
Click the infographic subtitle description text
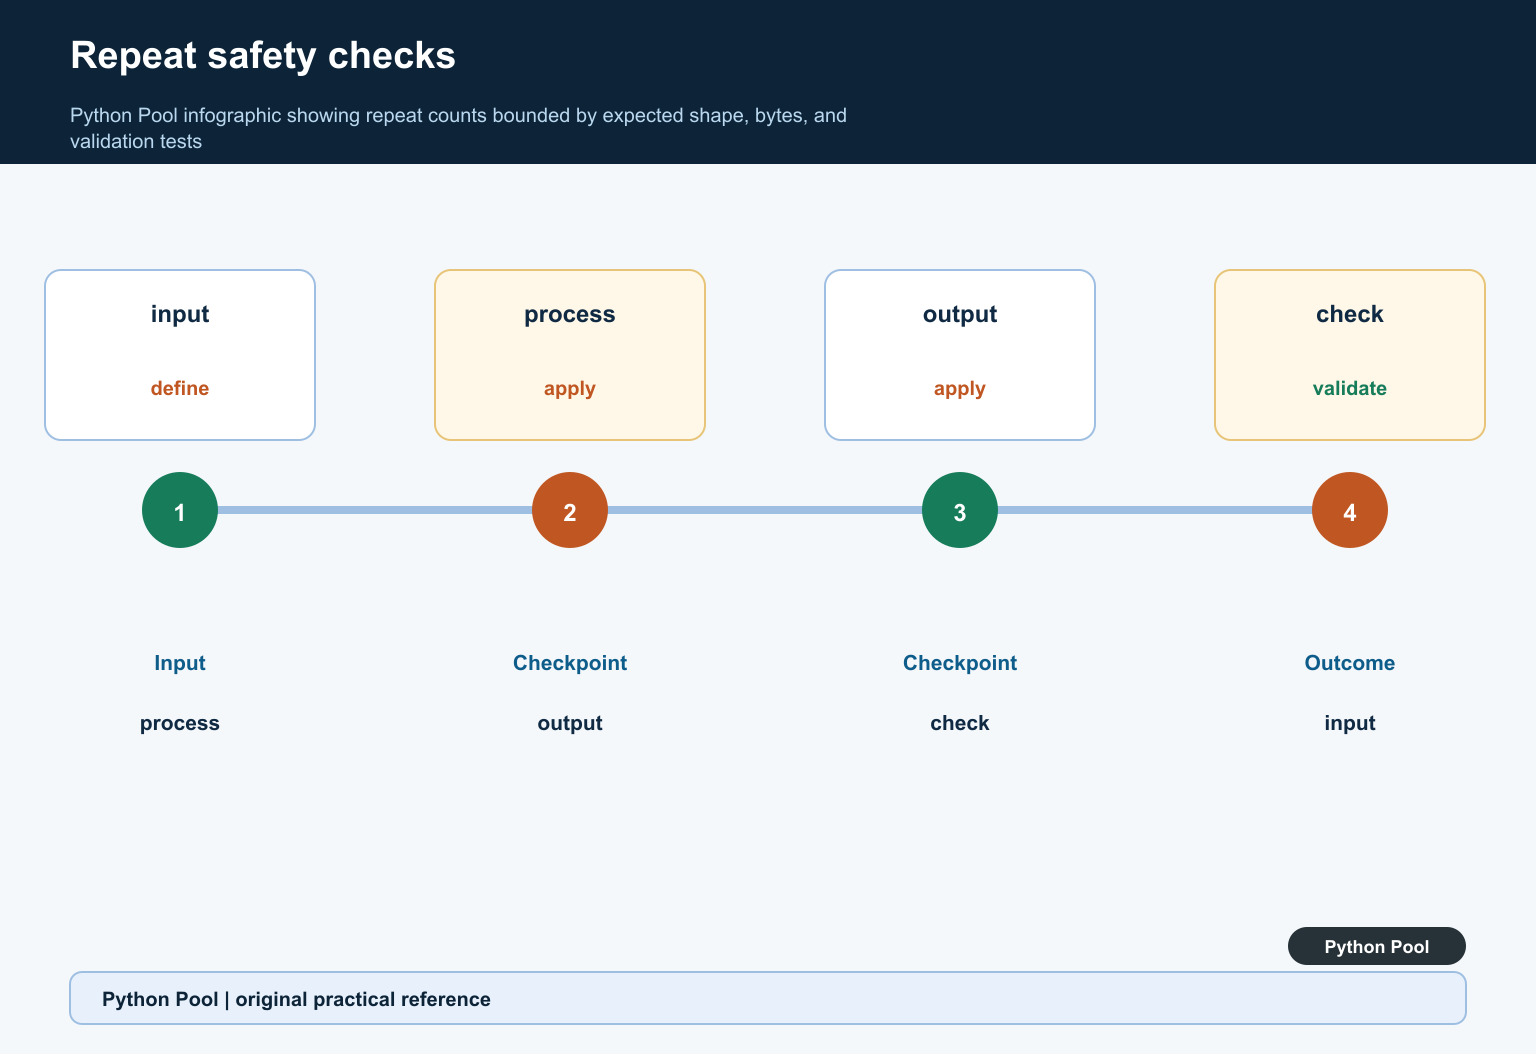point(458,128)
